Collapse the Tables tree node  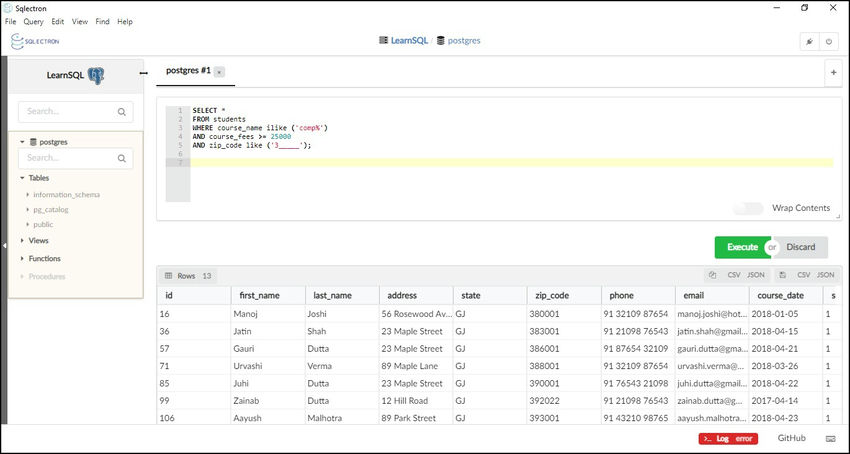pos(22,178)
